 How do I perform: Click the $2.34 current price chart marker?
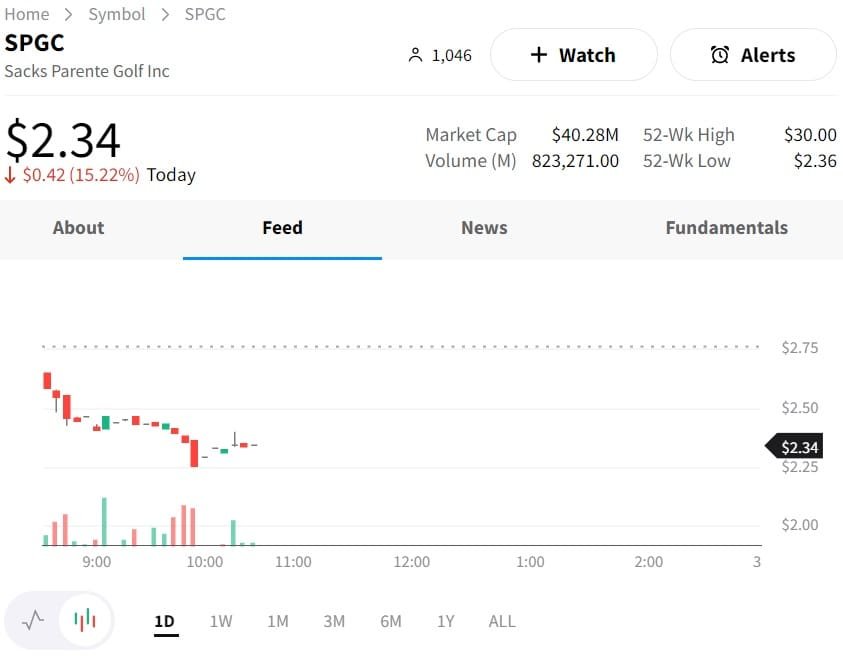pyautogui.click(x=799, y=447)
